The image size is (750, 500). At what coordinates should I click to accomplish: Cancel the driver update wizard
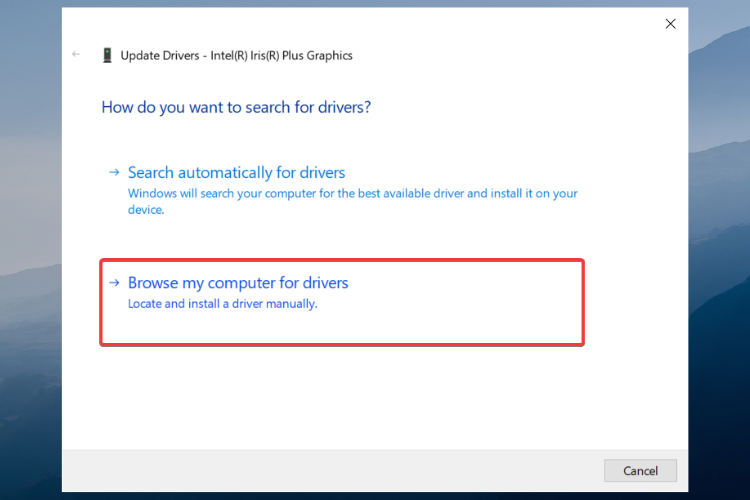click(x=640, y=471)
